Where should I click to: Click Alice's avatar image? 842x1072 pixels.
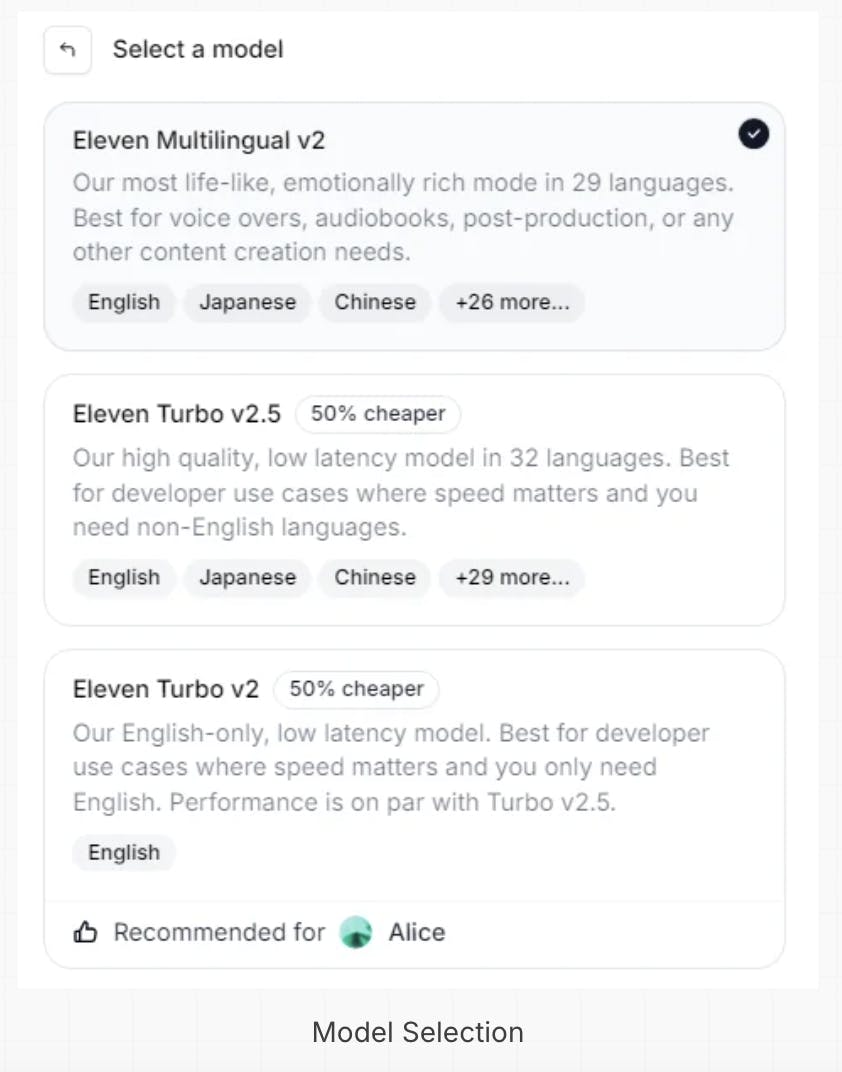tap(356, 933)
